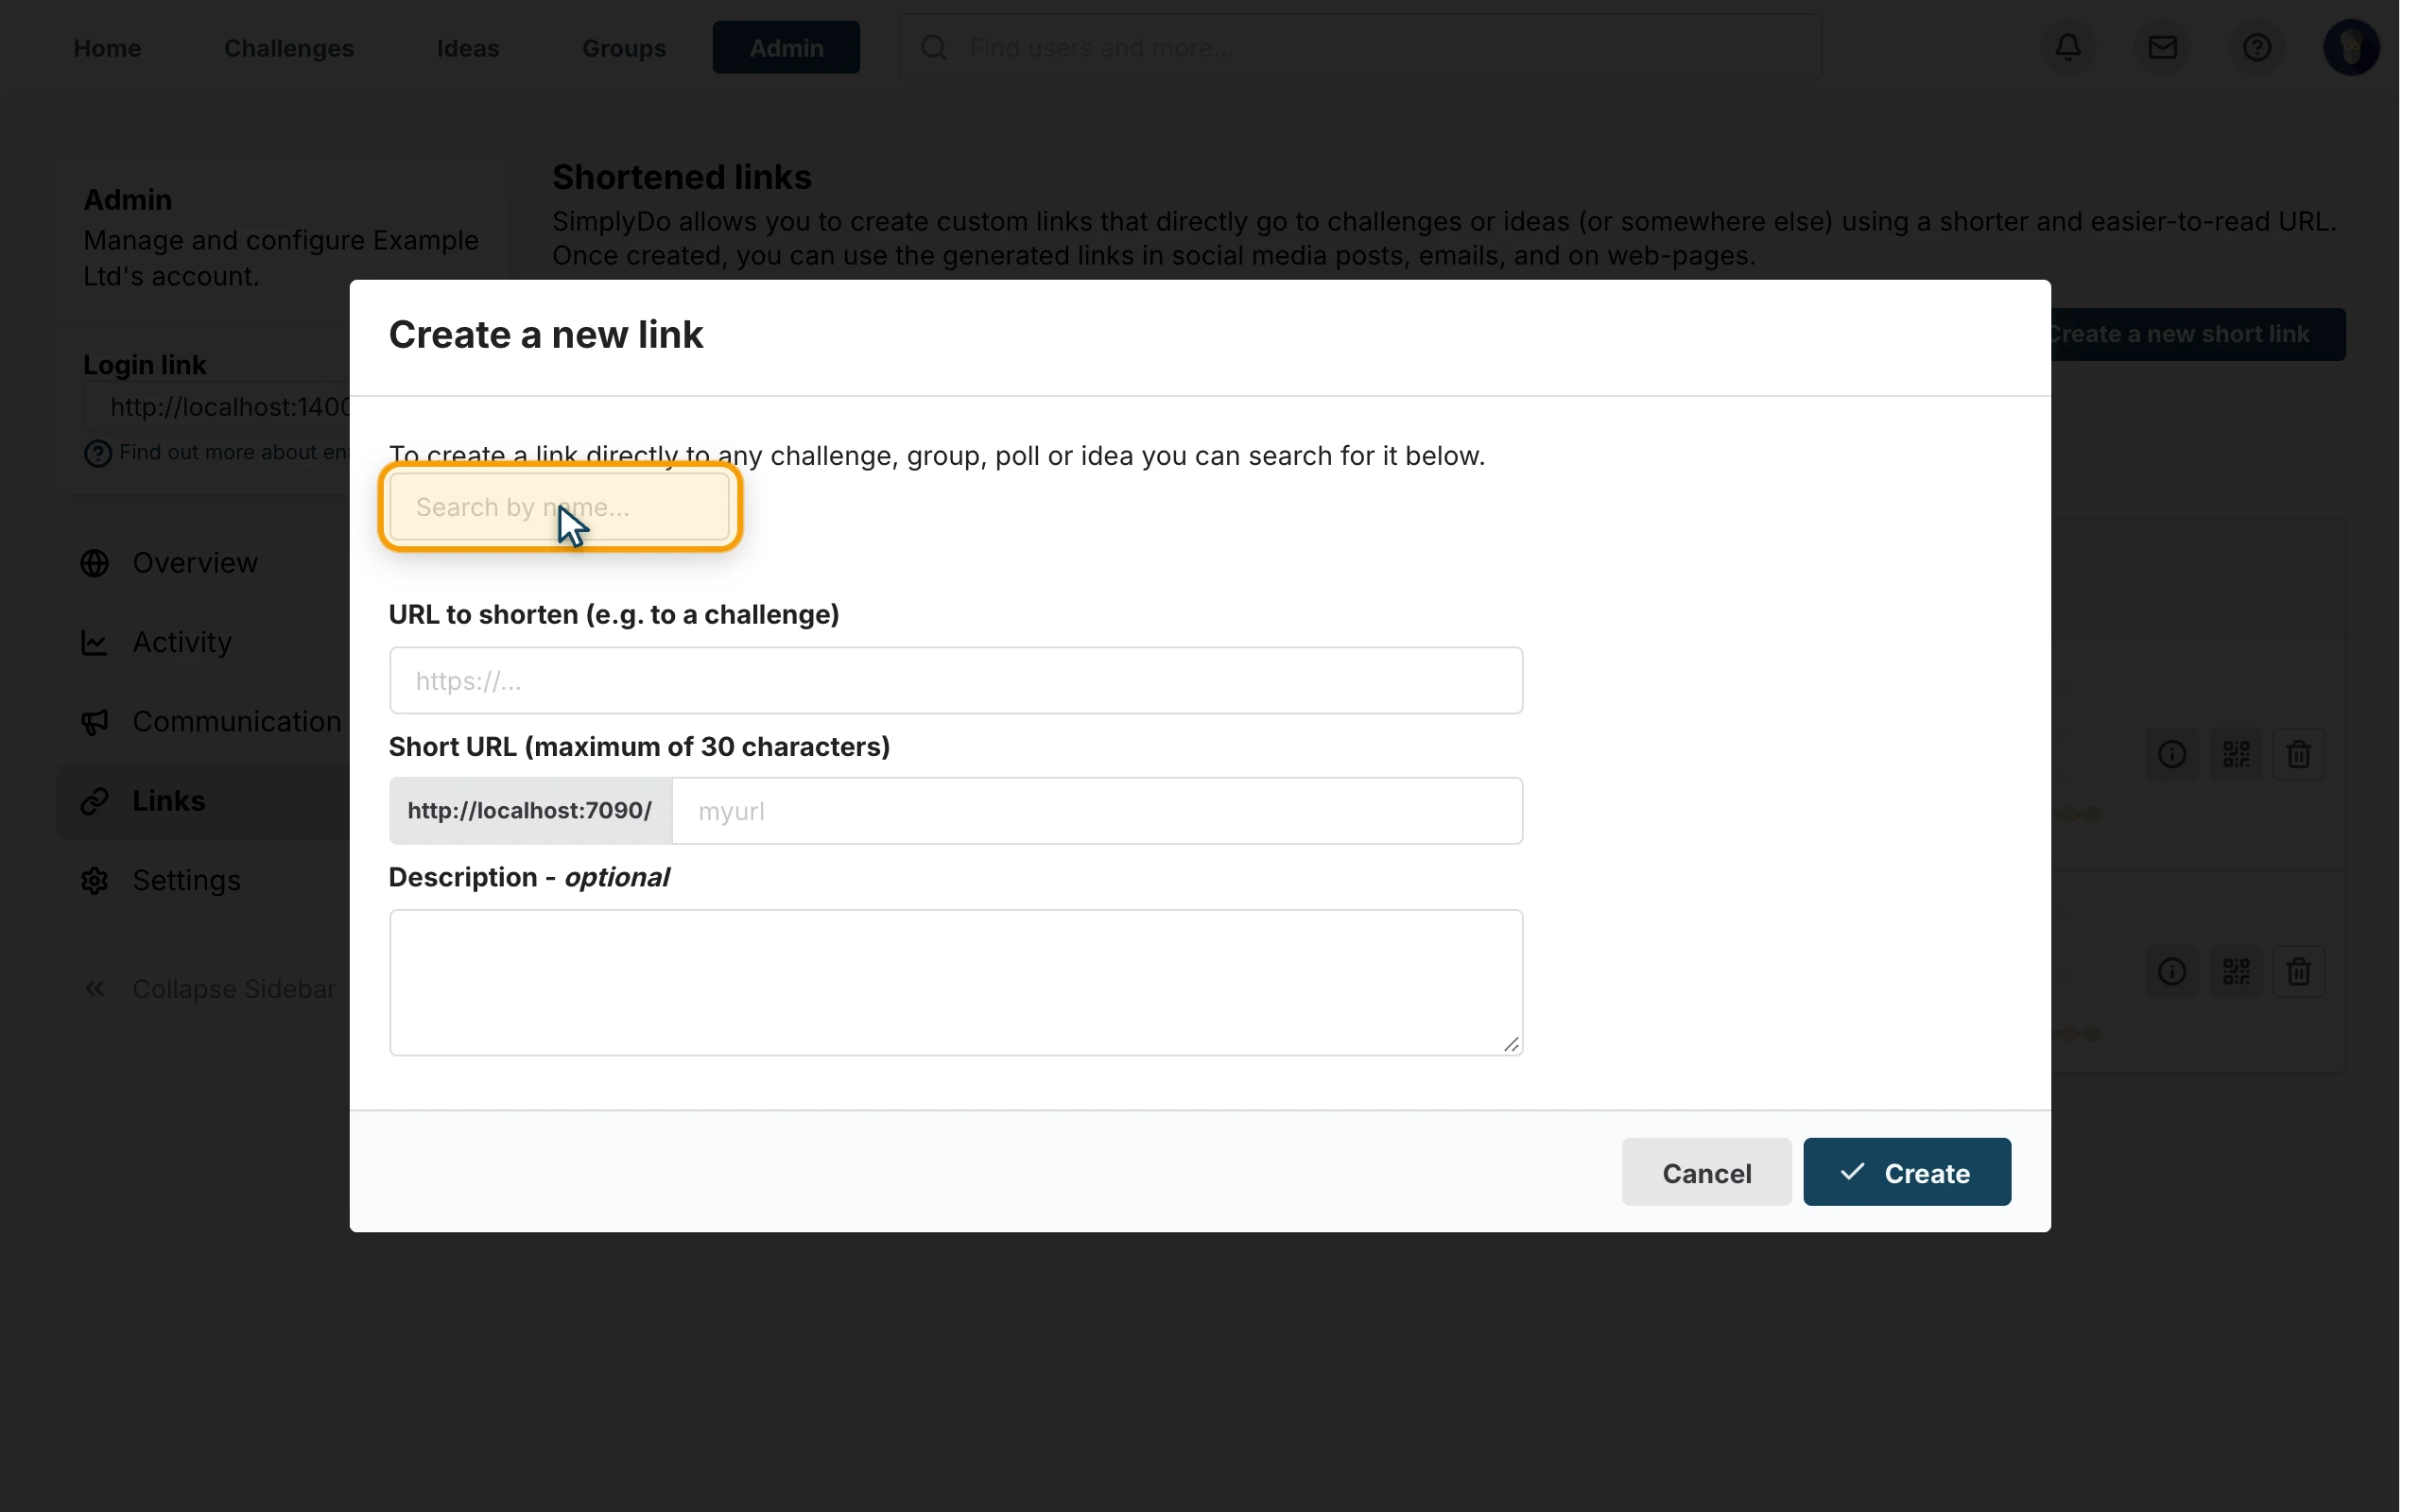
Task: Click the search magnifier icon in top bar
Action: (933, 47)
